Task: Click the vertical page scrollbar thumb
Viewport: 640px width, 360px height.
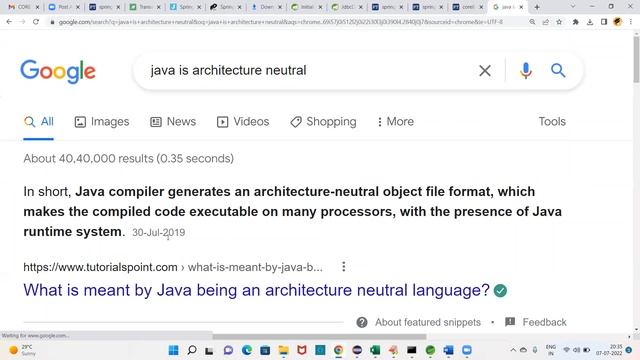Action: click(636, 59)
